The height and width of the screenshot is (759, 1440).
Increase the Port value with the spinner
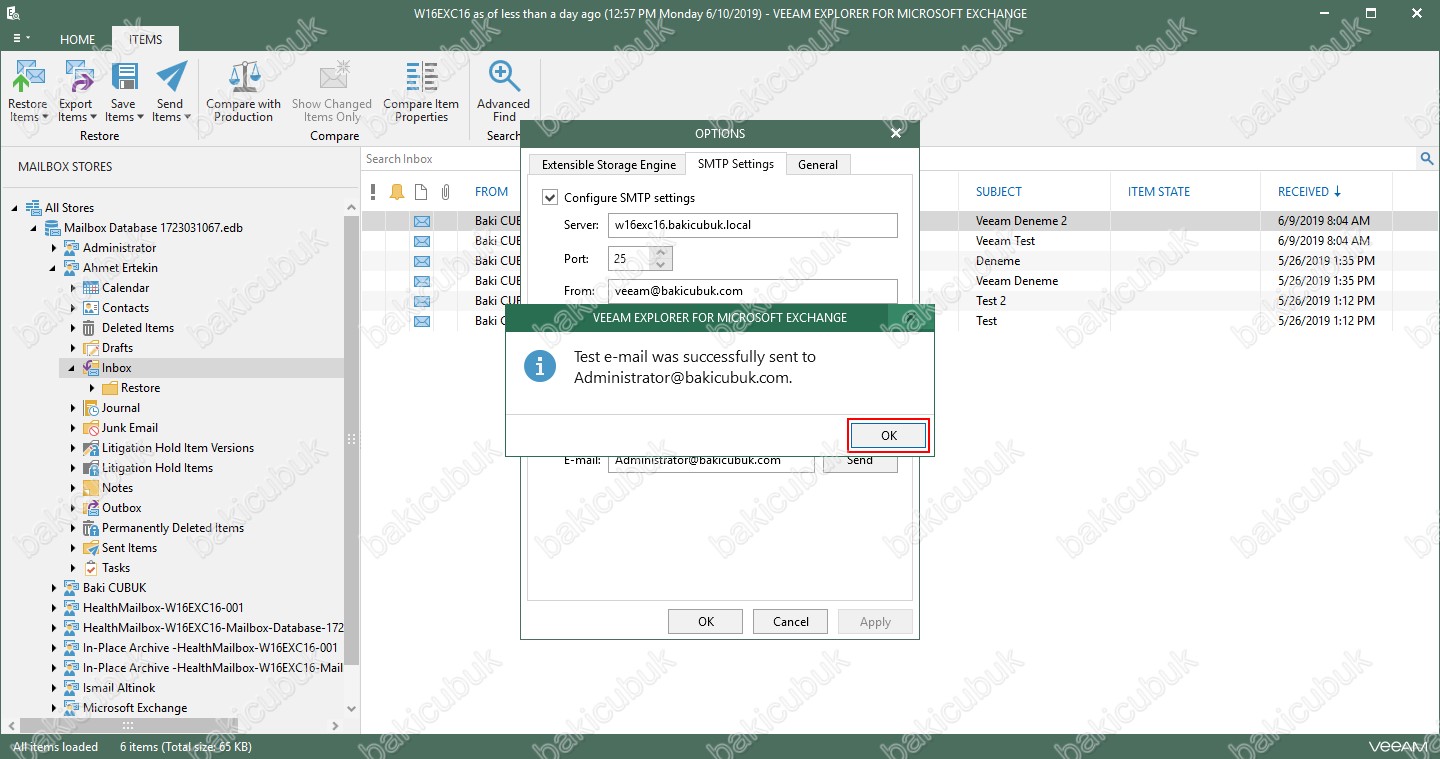click(660, 253)
